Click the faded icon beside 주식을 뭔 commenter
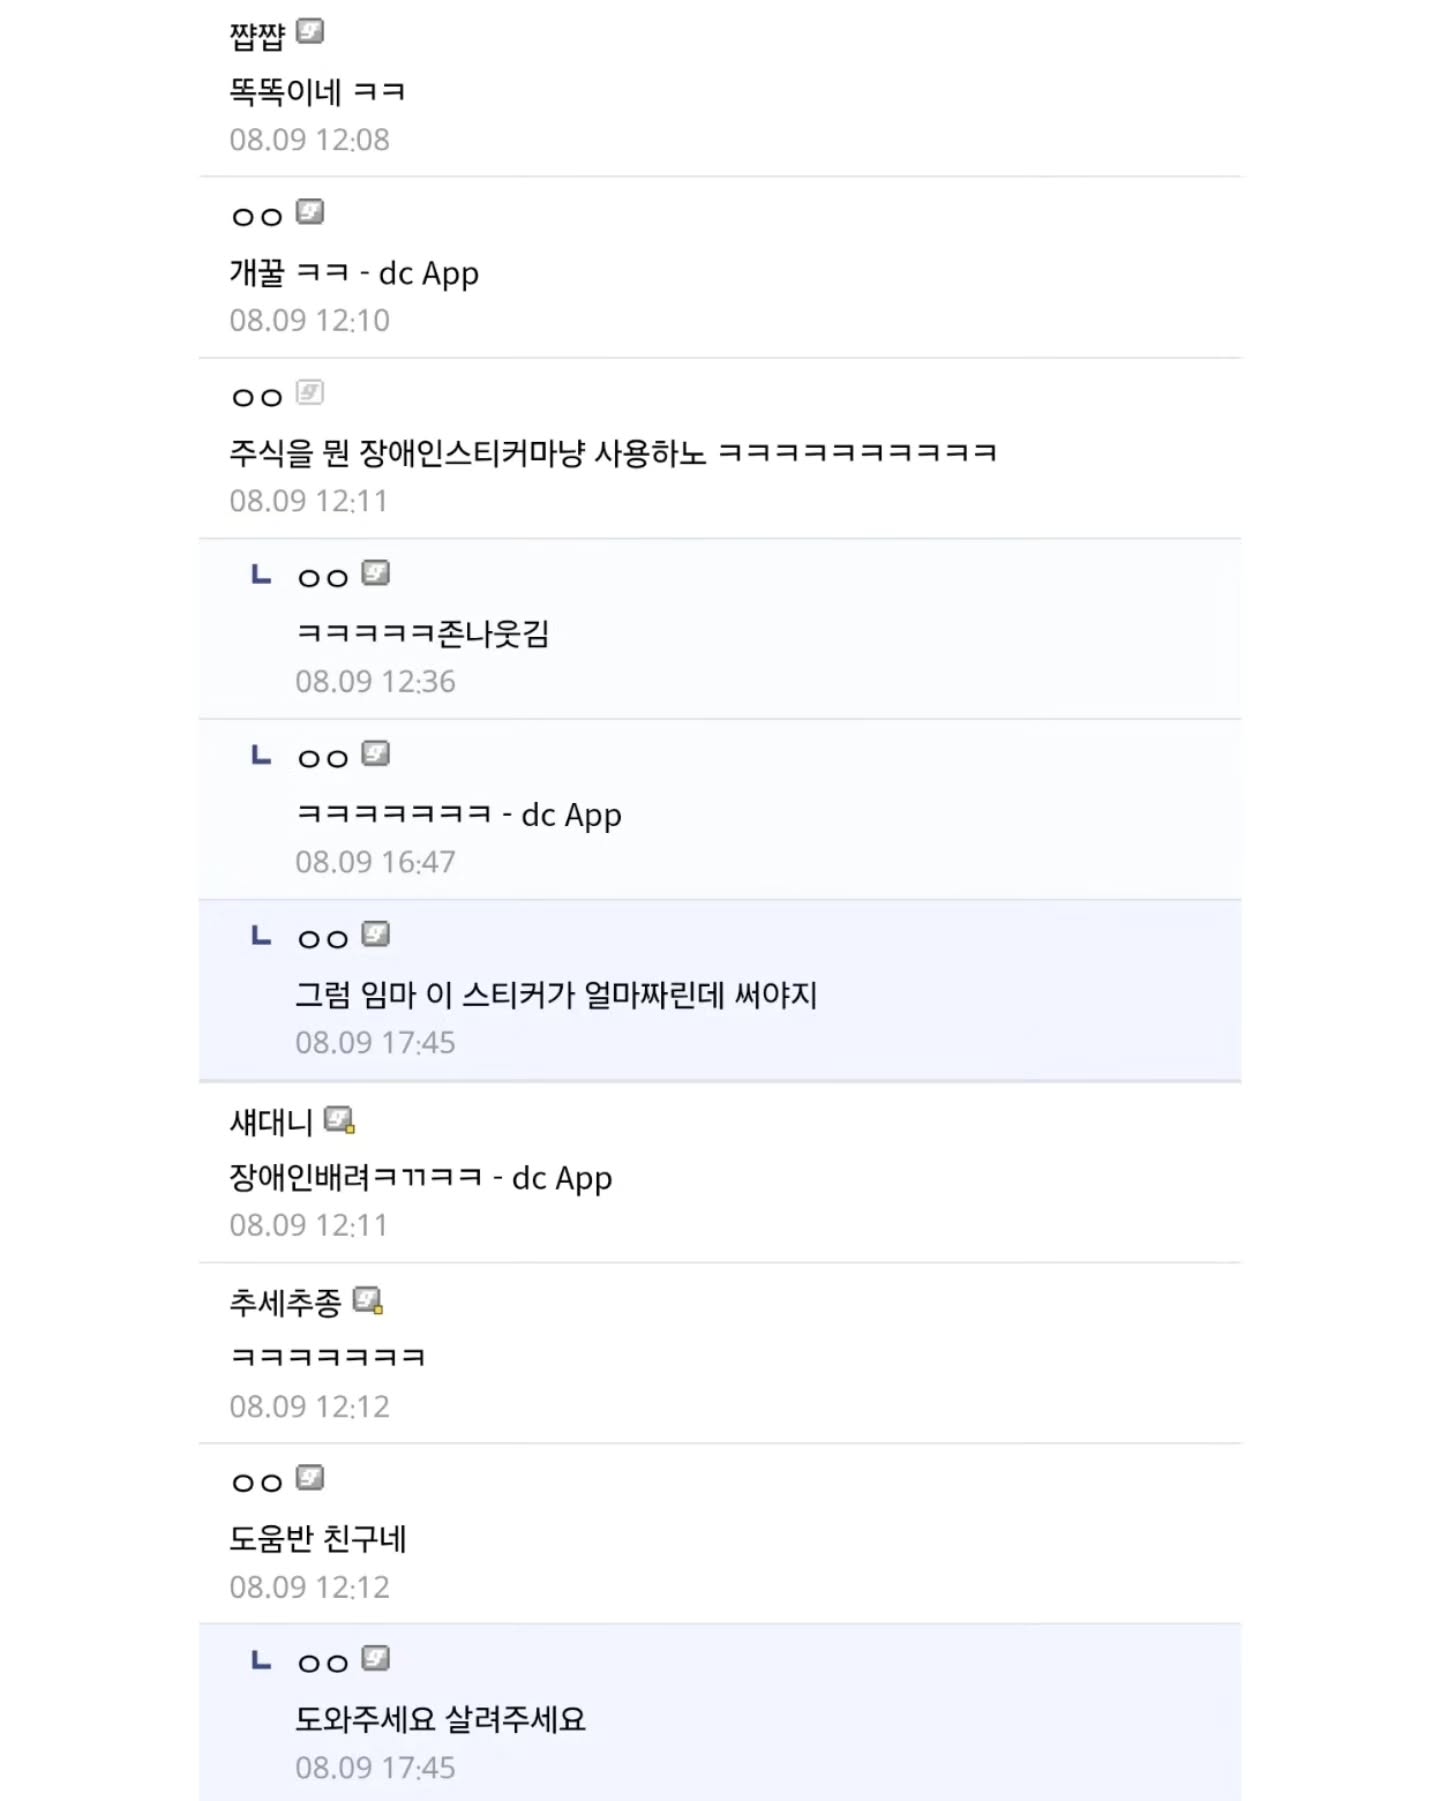This screenshot has height=1801, width=1440. point(310,393)
